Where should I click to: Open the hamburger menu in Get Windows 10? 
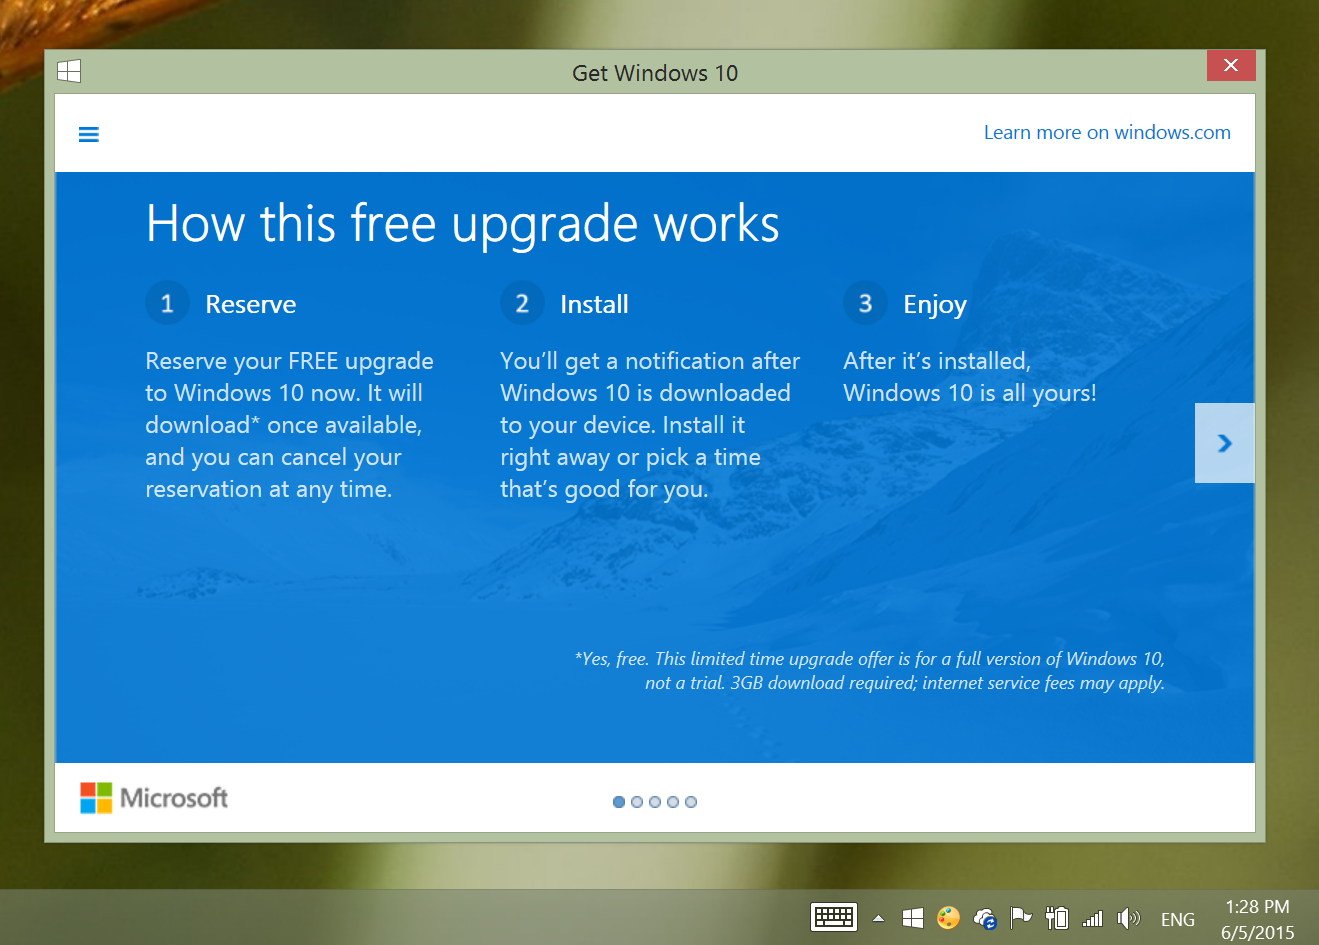tap(89, 134)
